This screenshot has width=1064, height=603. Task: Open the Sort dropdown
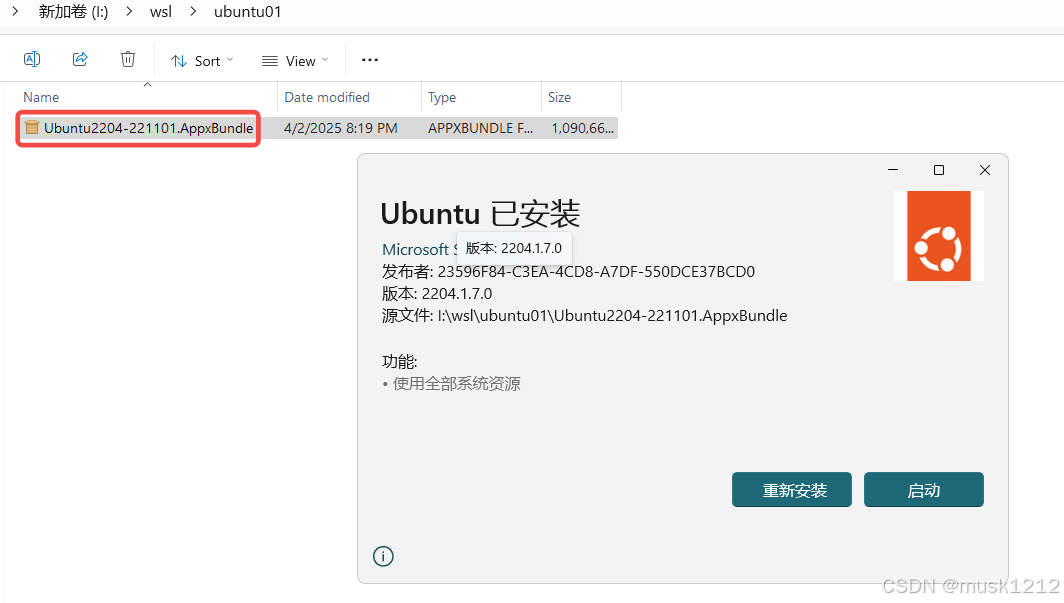pos(202,61)
